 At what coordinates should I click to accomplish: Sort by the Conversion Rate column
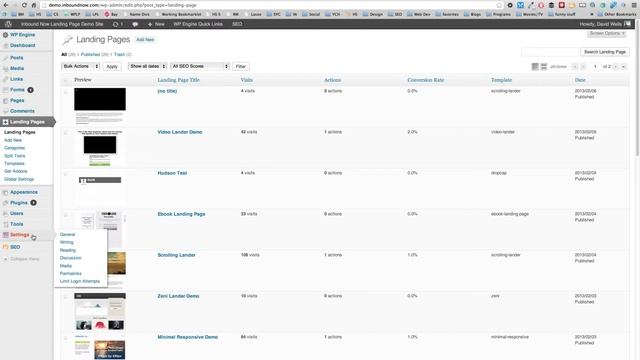point(425,80)
